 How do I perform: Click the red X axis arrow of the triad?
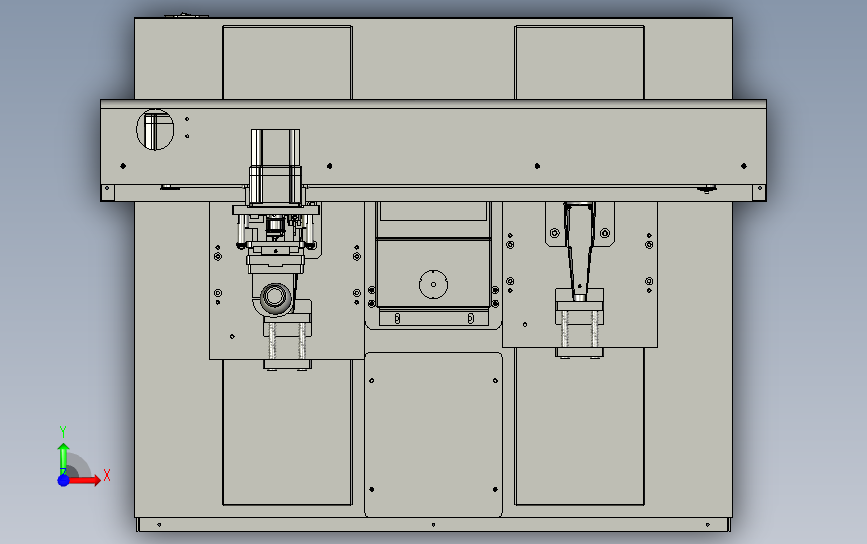point(84,480)
